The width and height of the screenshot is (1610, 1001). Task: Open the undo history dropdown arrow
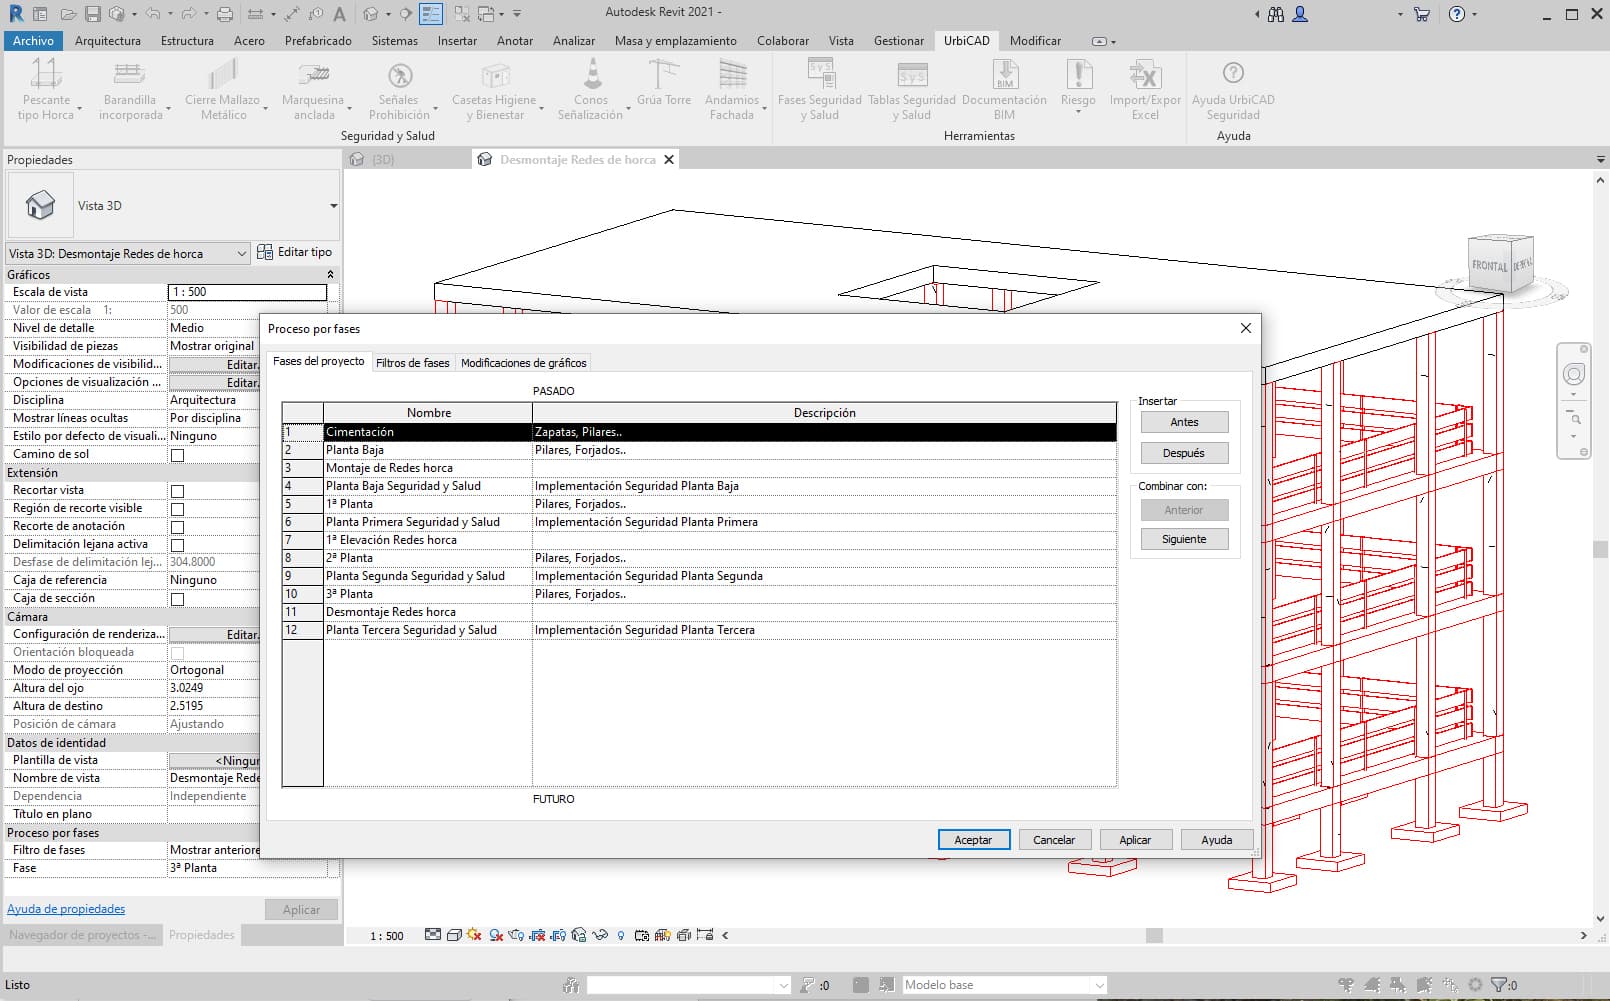coord(171,14)
